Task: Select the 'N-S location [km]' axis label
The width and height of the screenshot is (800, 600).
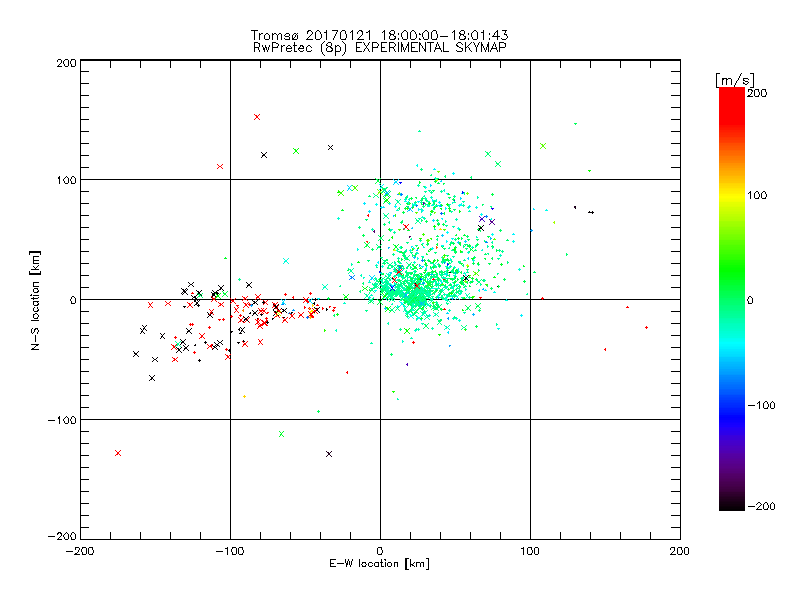Action: (35, 301)
